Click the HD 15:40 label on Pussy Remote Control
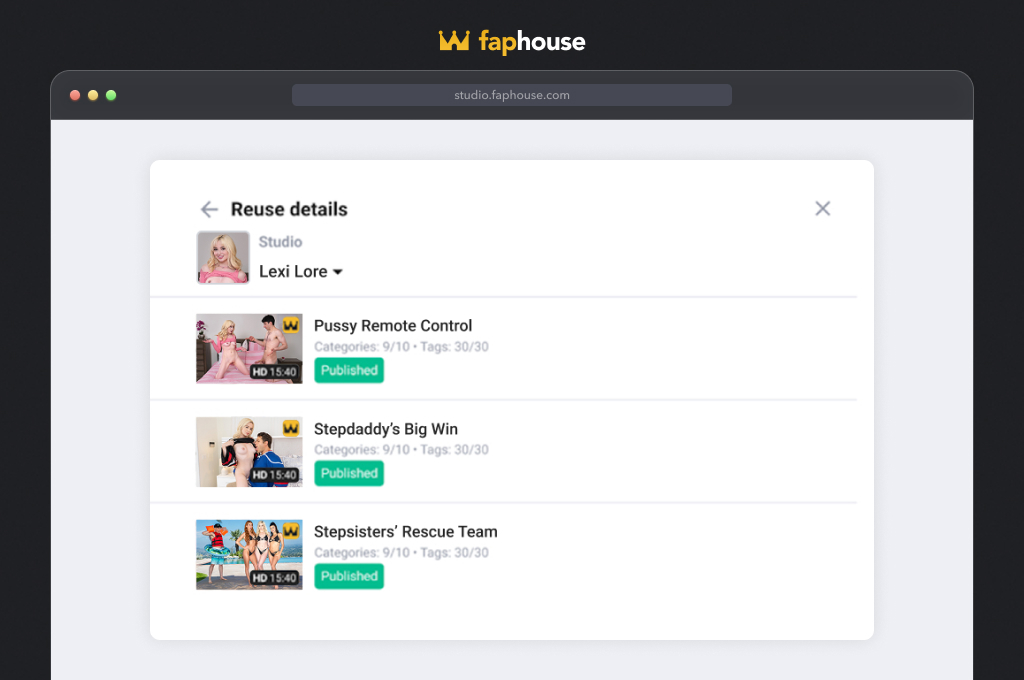The height and width of the screenshot is (680, 1024). click(274, 372)
